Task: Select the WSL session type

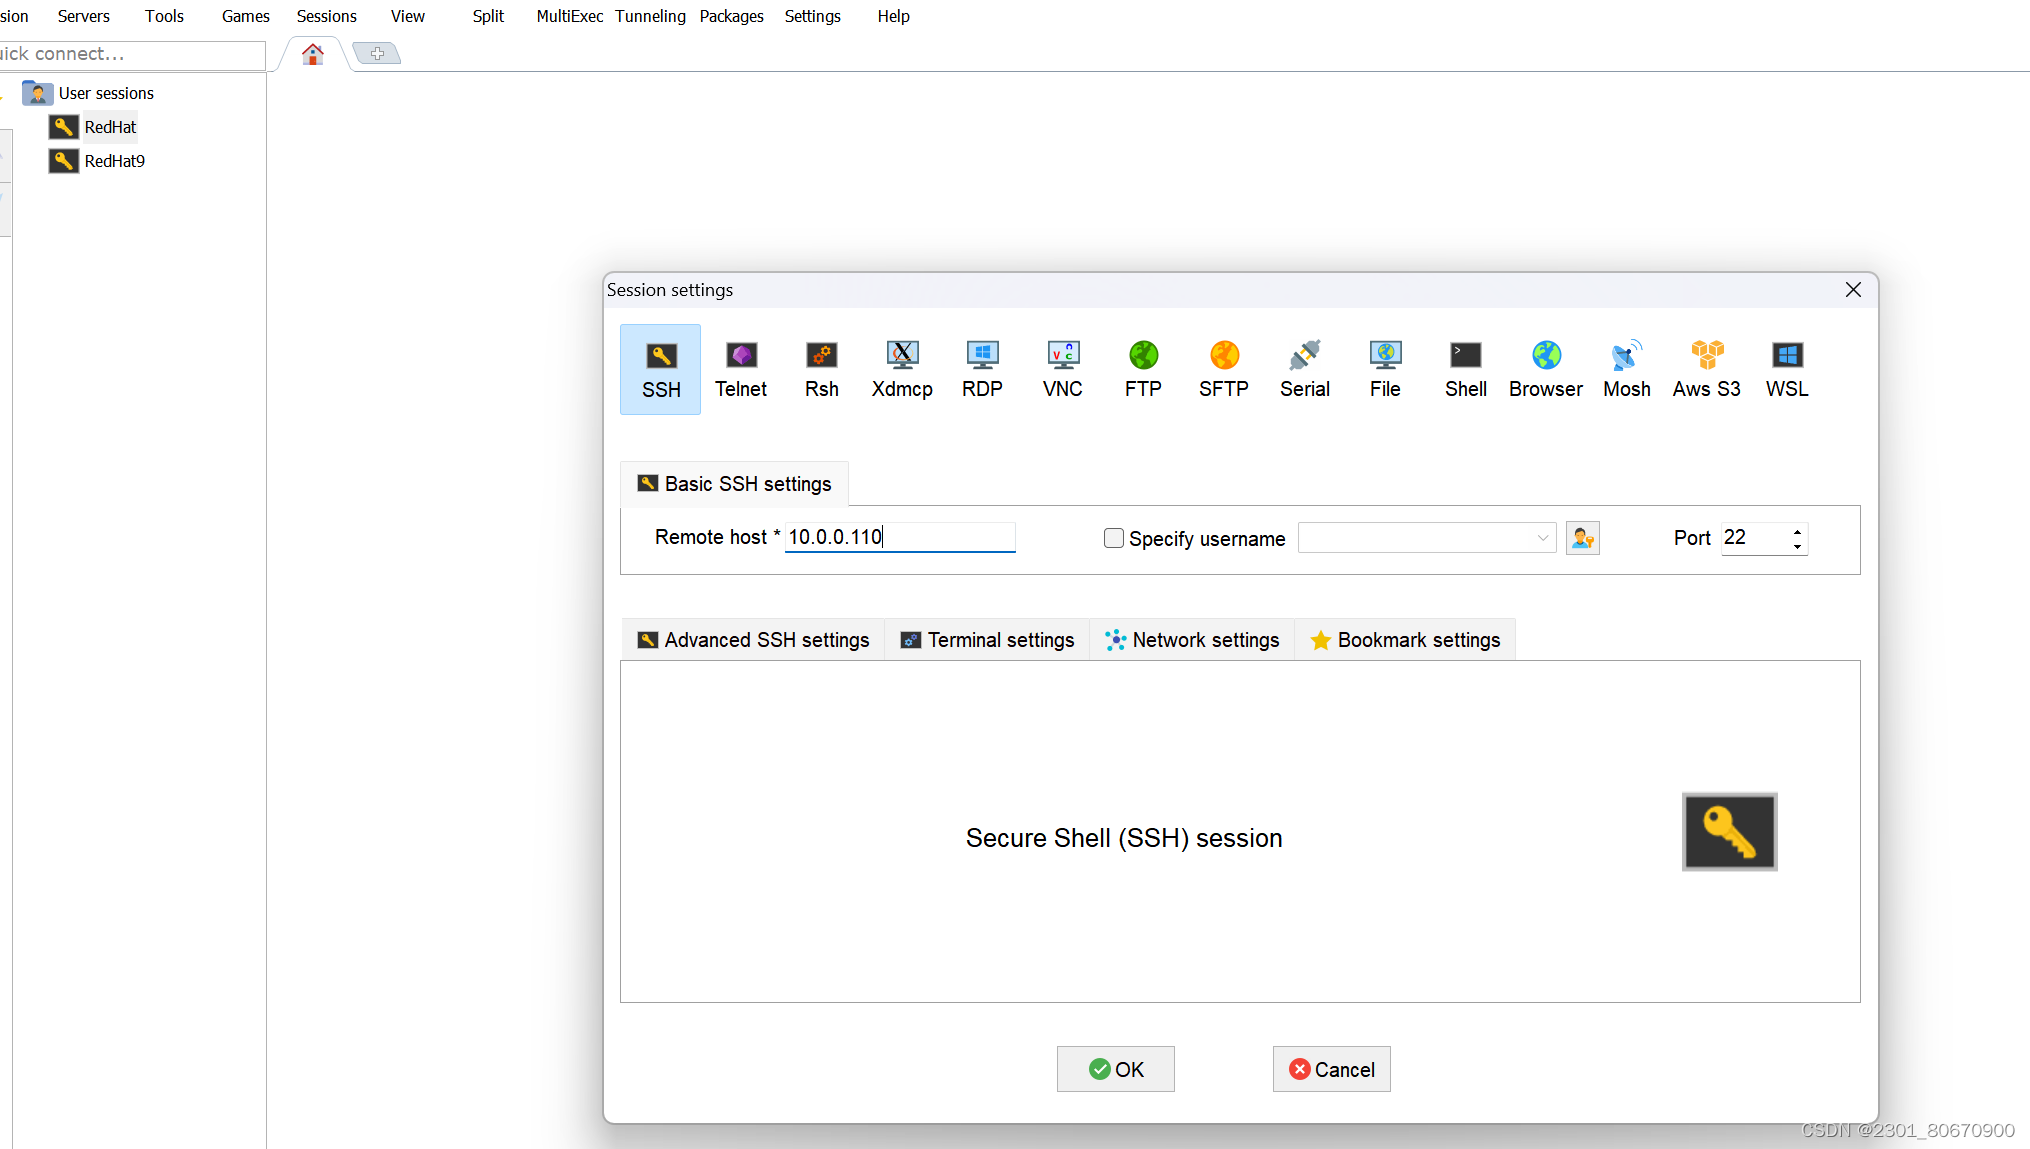Action: pyautogui.click(x=1787, y=370)
